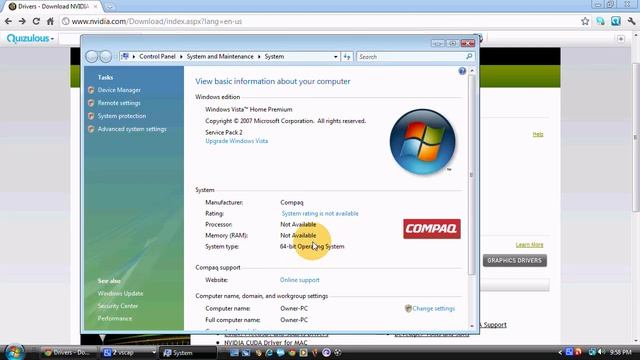The height and width of the screenshot is (360, 640).
Task: Click the Upgrade Windows Vista link
Action: click(237, 141)
